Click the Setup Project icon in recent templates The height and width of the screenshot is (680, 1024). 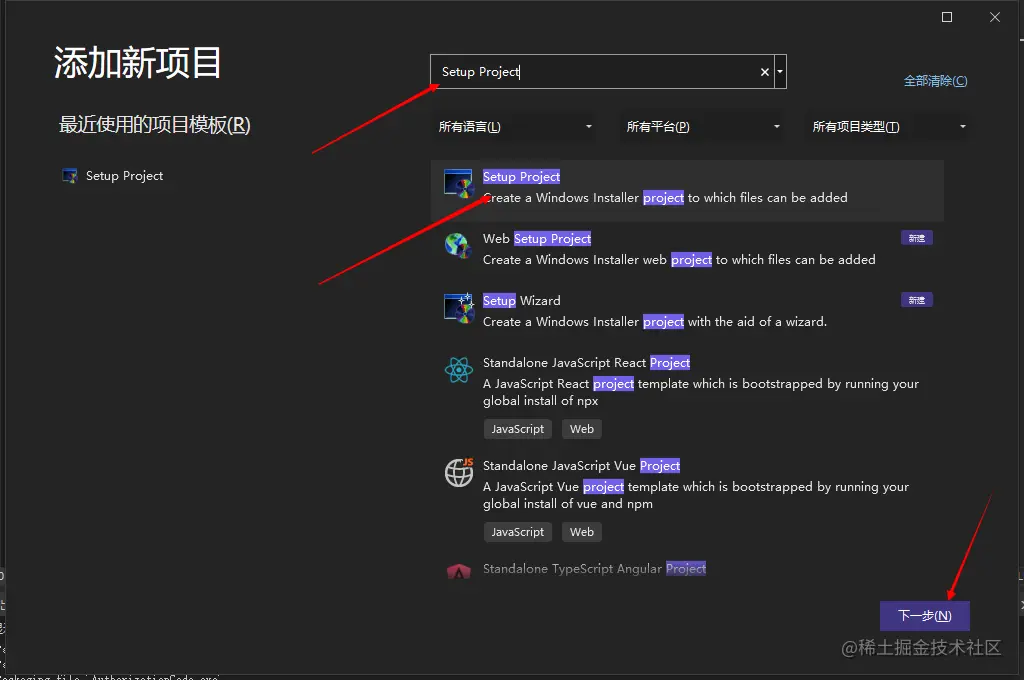tap(69, 175)
